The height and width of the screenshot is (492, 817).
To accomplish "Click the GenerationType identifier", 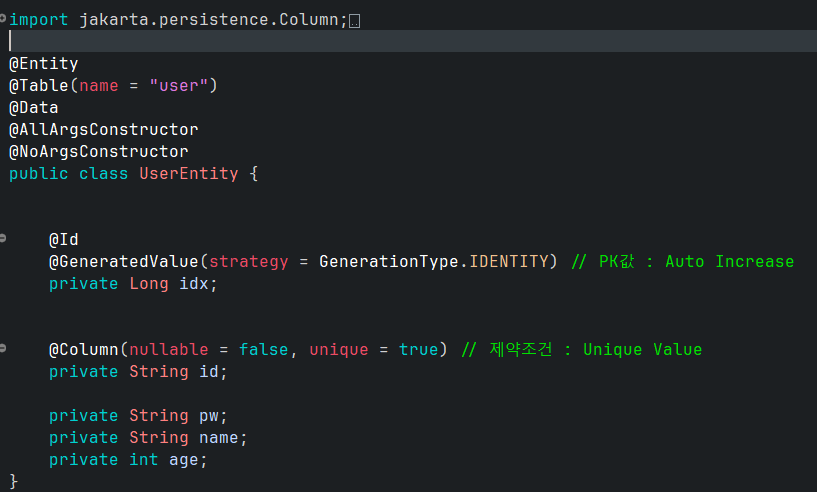I will click(x=389, y=262).
